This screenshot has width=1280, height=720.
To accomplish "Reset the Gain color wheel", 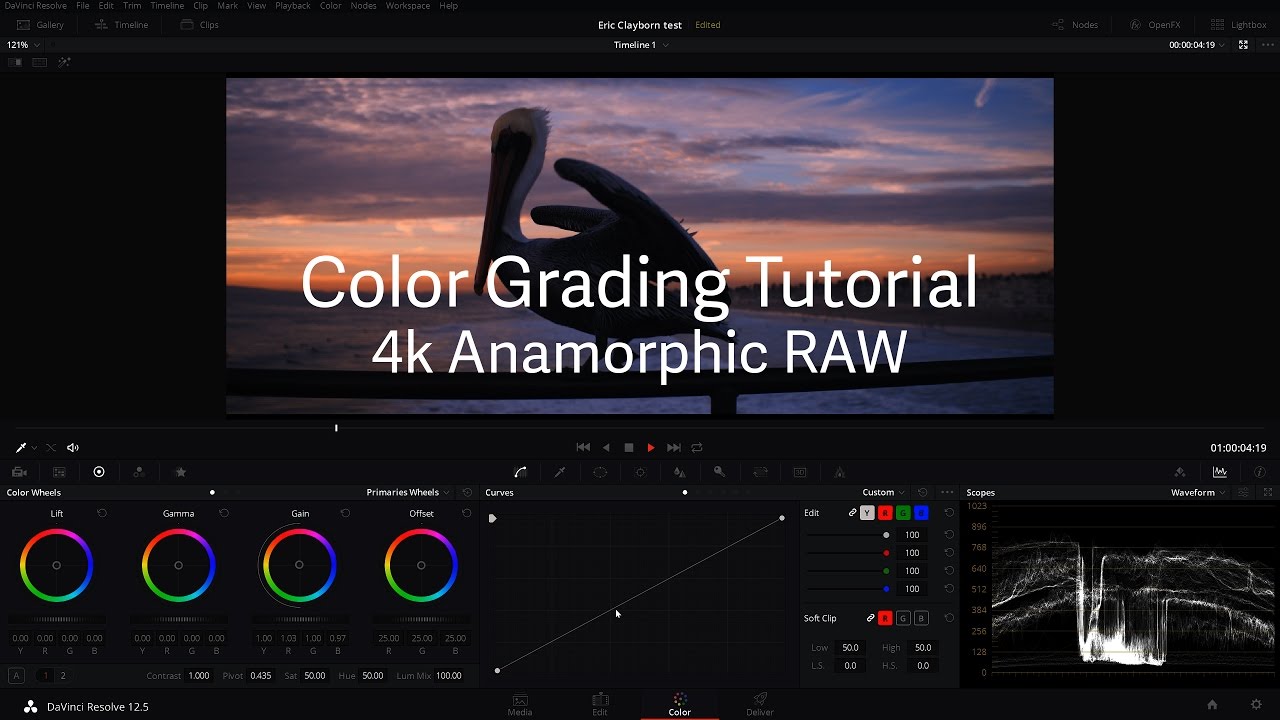I will [x=345, y=513].
